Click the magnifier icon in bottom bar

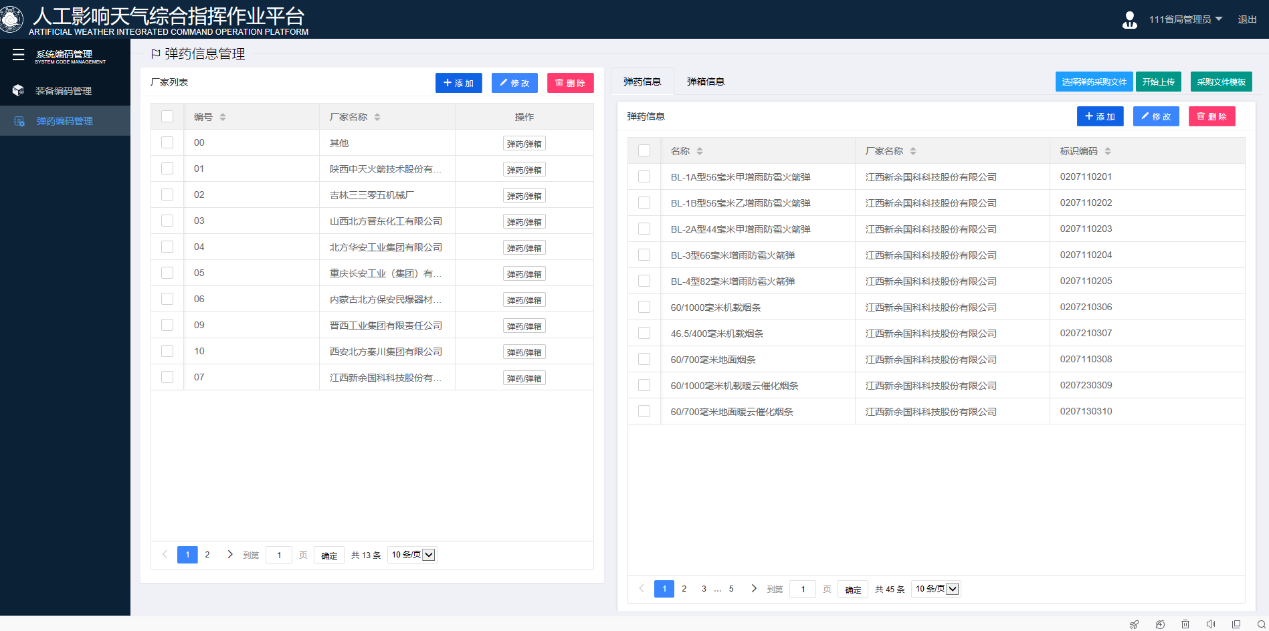click(x=1260, y=624)
